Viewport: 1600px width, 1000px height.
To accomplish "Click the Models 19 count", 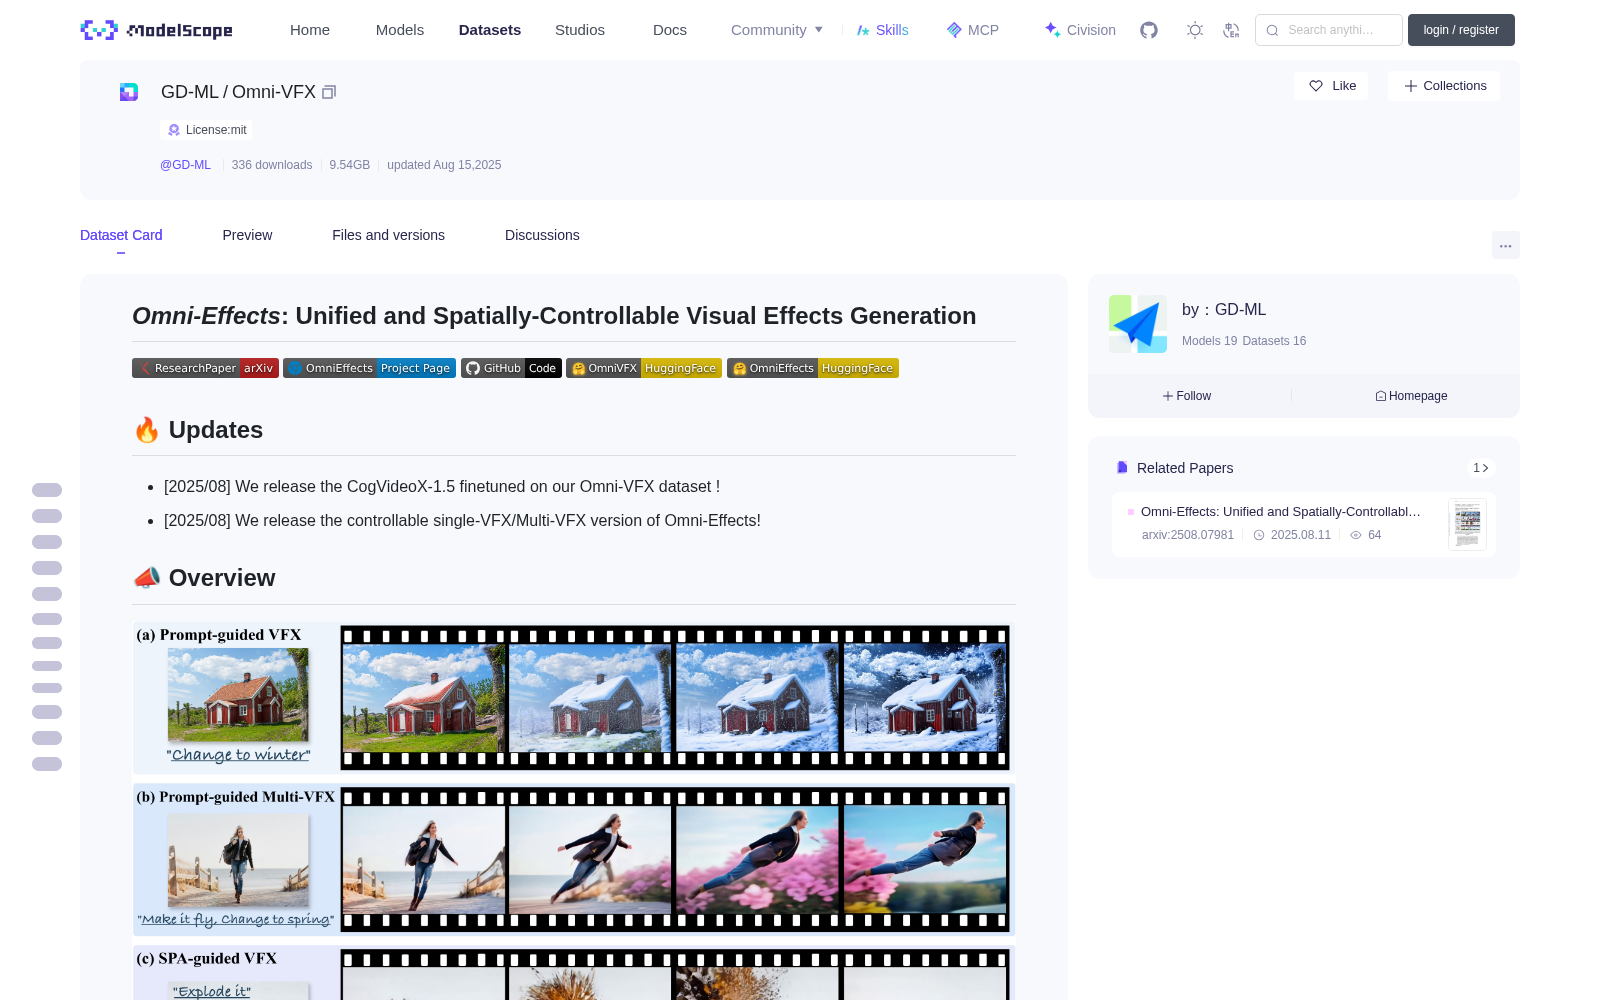I will 1209,341.
